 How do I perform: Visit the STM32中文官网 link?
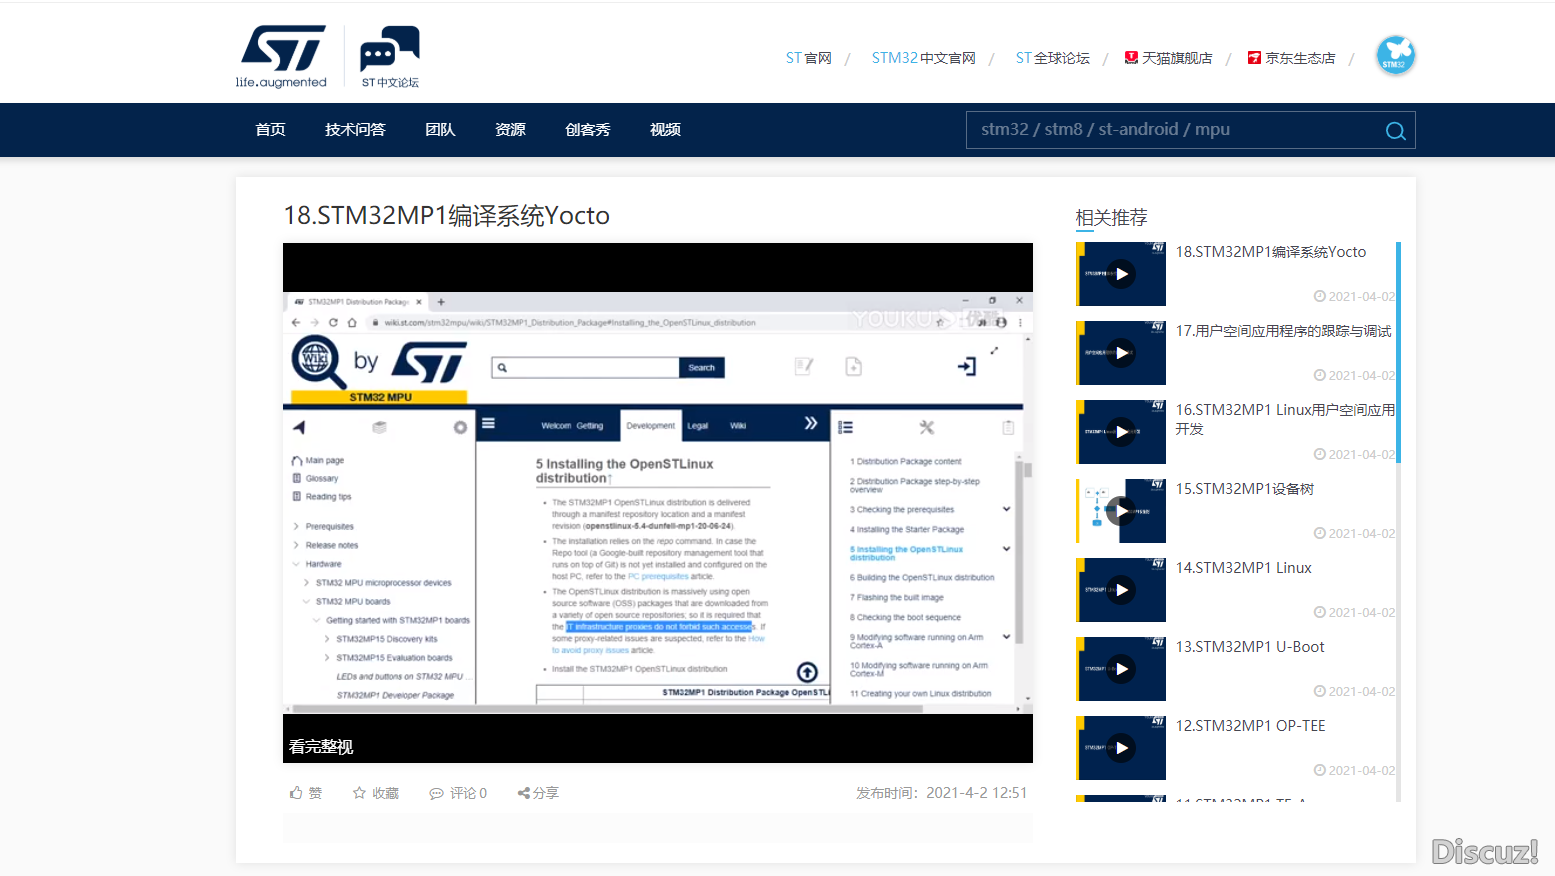[x=923, y=58]
